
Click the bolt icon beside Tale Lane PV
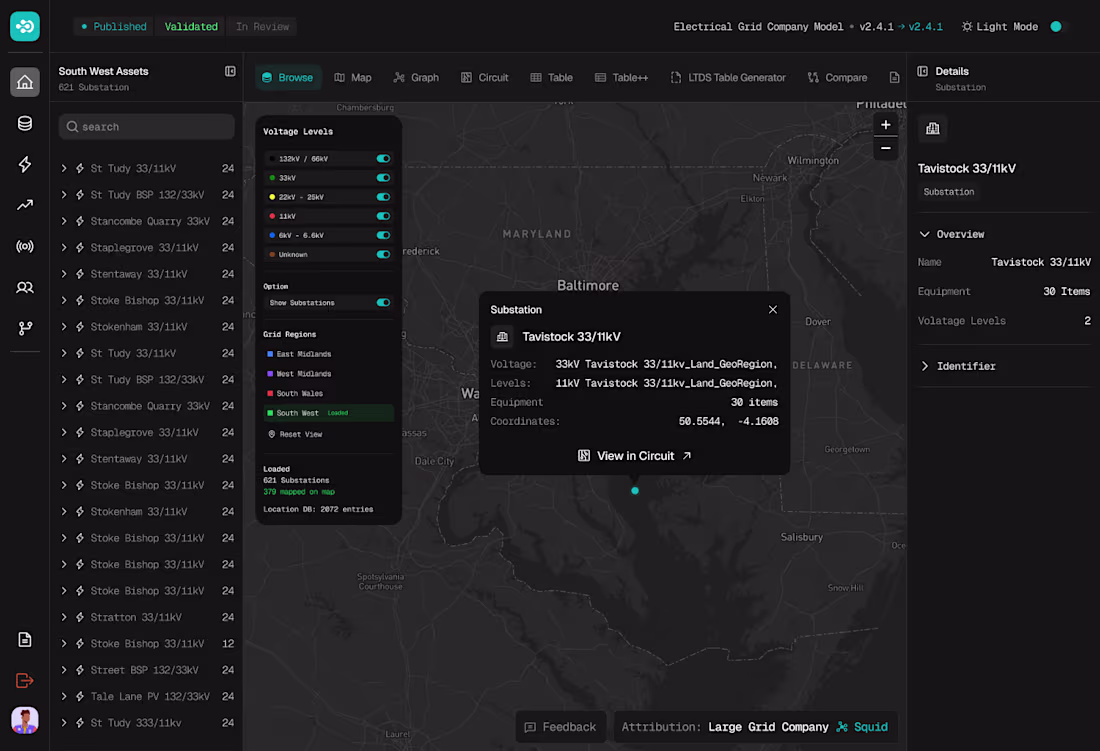pyautogui.click(x=80, y=696)
